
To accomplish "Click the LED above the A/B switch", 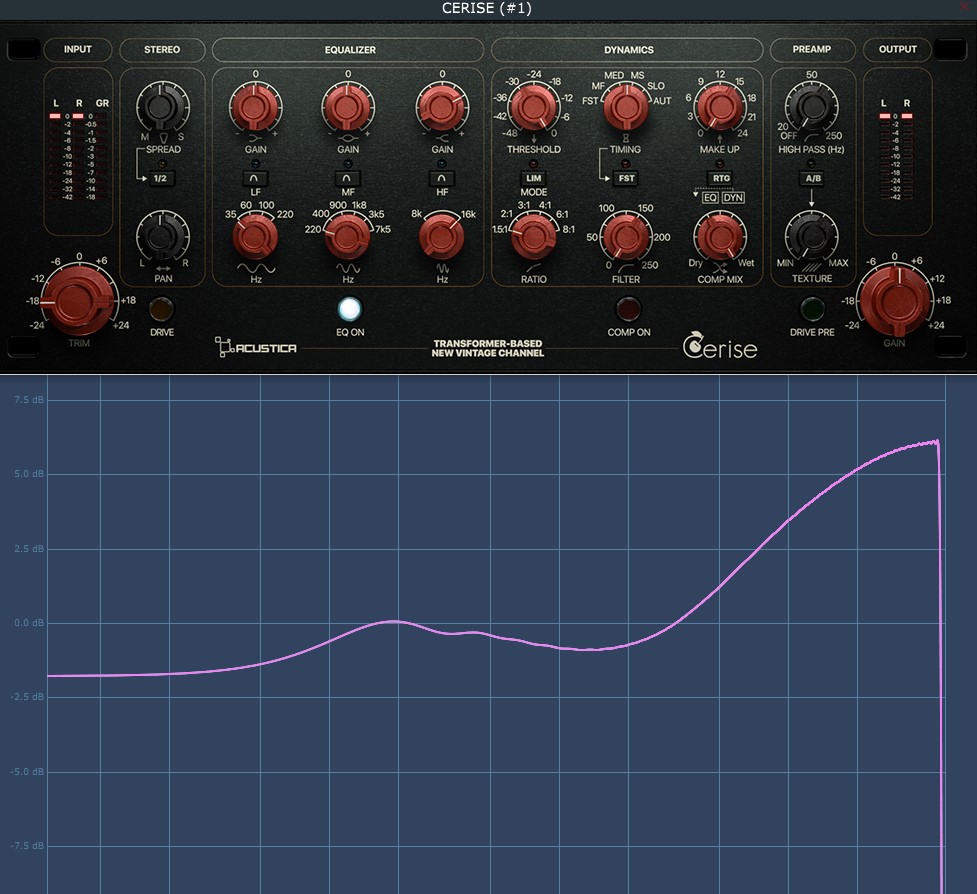I will coord(811,164).
